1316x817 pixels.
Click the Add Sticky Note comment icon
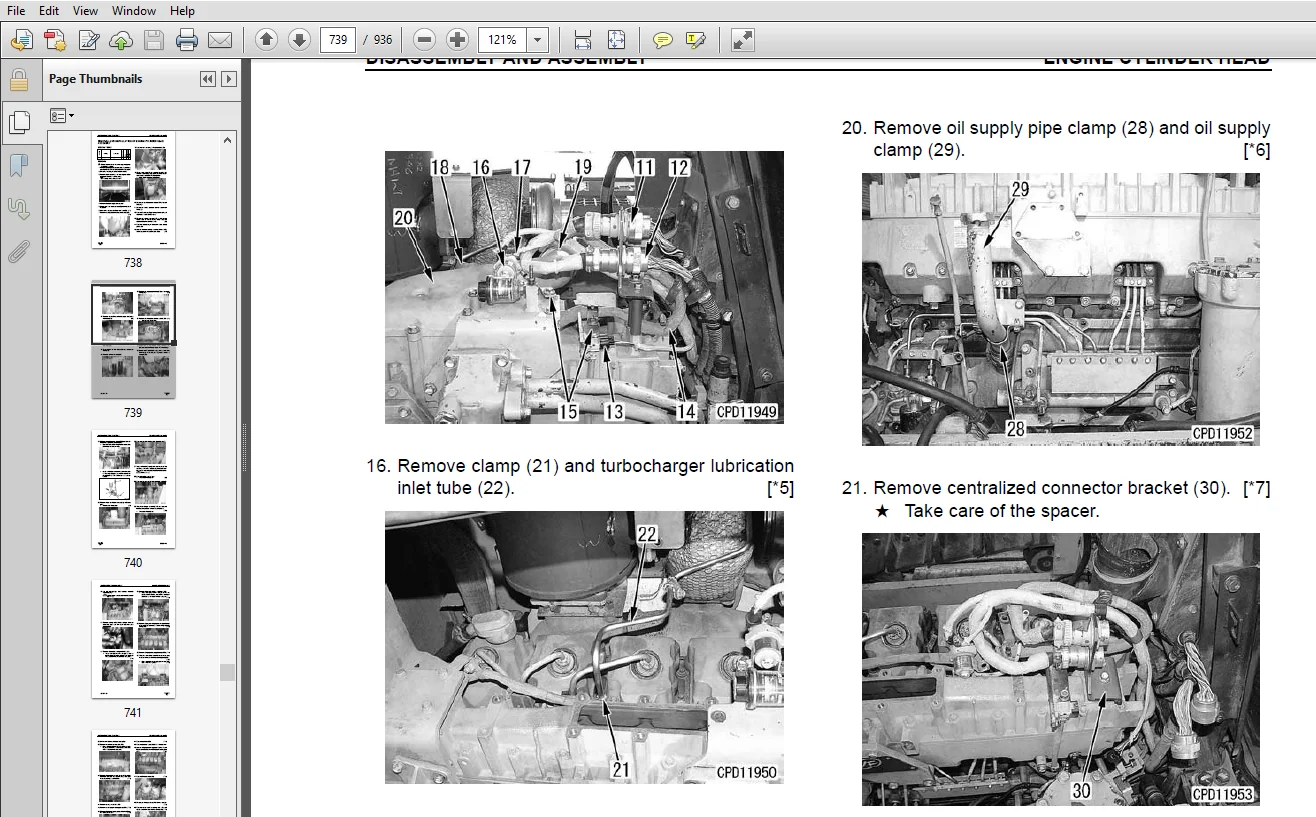click(662, 40)
